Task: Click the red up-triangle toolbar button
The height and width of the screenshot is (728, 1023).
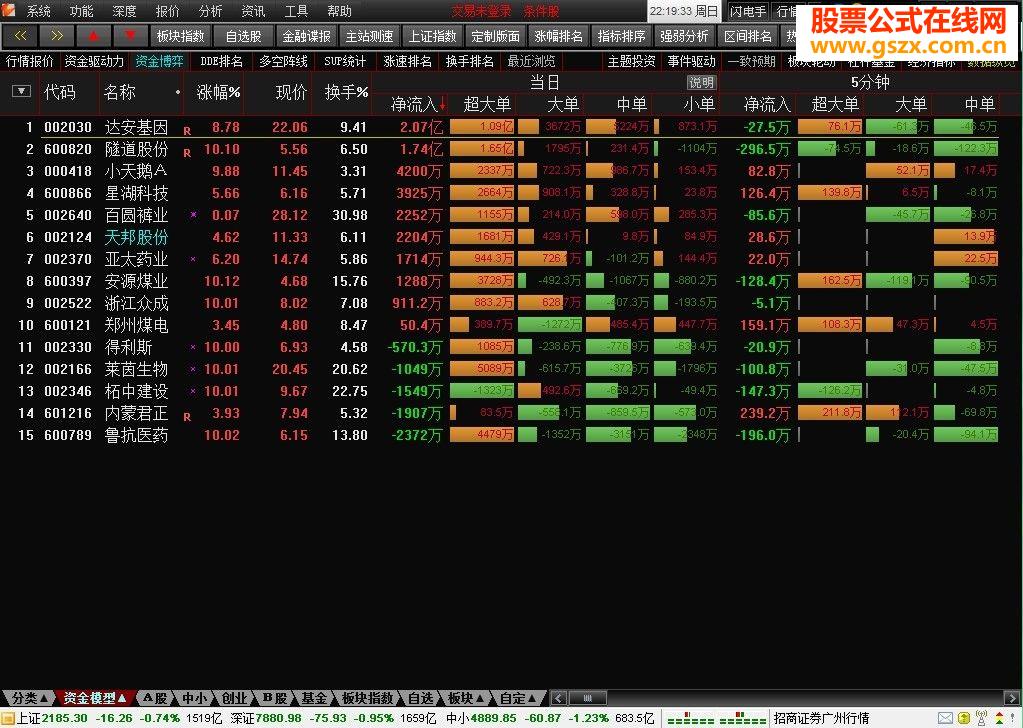Action: pos(93,36)
